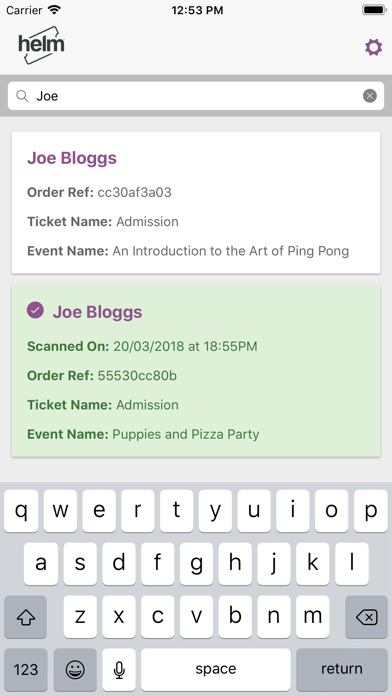
Task: Focus the search field containing Joe
Action: [196, 95]
